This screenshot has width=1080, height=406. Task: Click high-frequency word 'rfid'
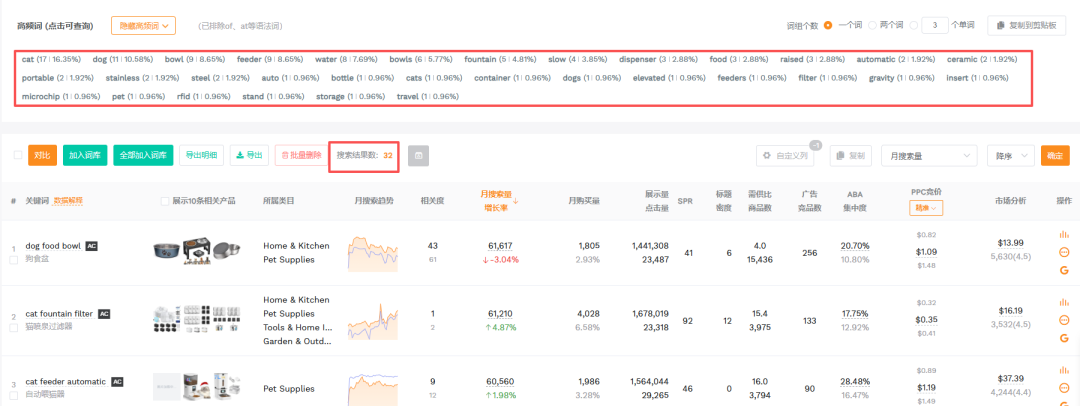pos(204,97)
